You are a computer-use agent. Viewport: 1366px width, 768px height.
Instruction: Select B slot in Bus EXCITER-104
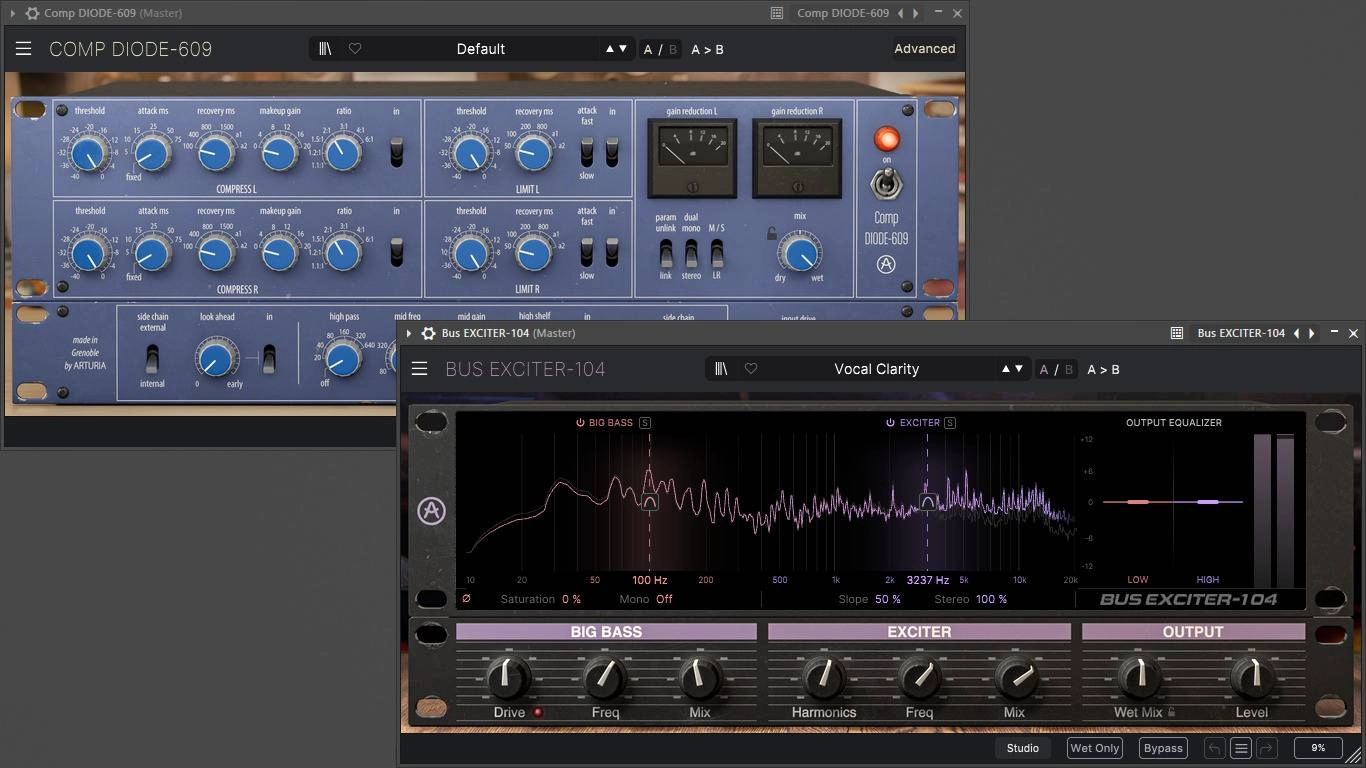point(1069,369)
